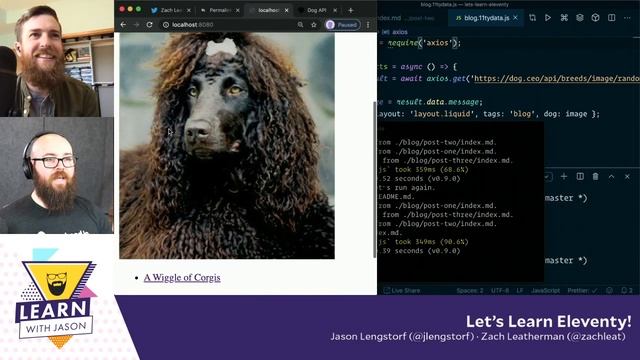Click the stacked layers icon in editor toolbar
The width and height of the screenshot is (640, 360).
(580, 18)
